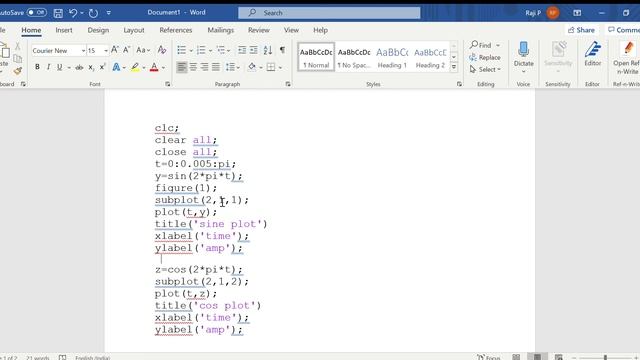
Task: Open the Home ribbon tab
Action: 31,30
